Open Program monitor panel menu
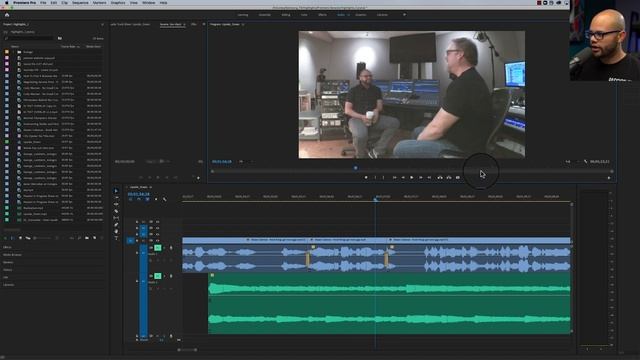Viewport: 640px width, 360px height. coord(243,24)
